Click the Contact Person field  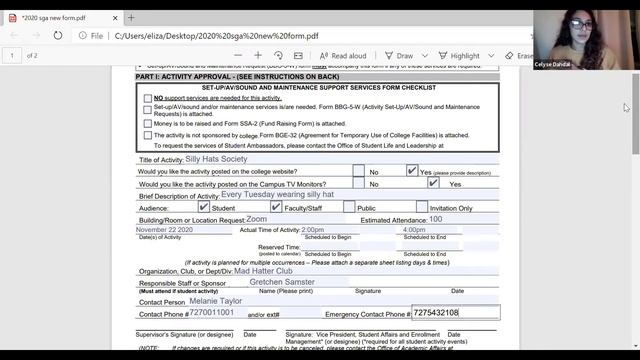pyautogui.click(x=343, y=301)
